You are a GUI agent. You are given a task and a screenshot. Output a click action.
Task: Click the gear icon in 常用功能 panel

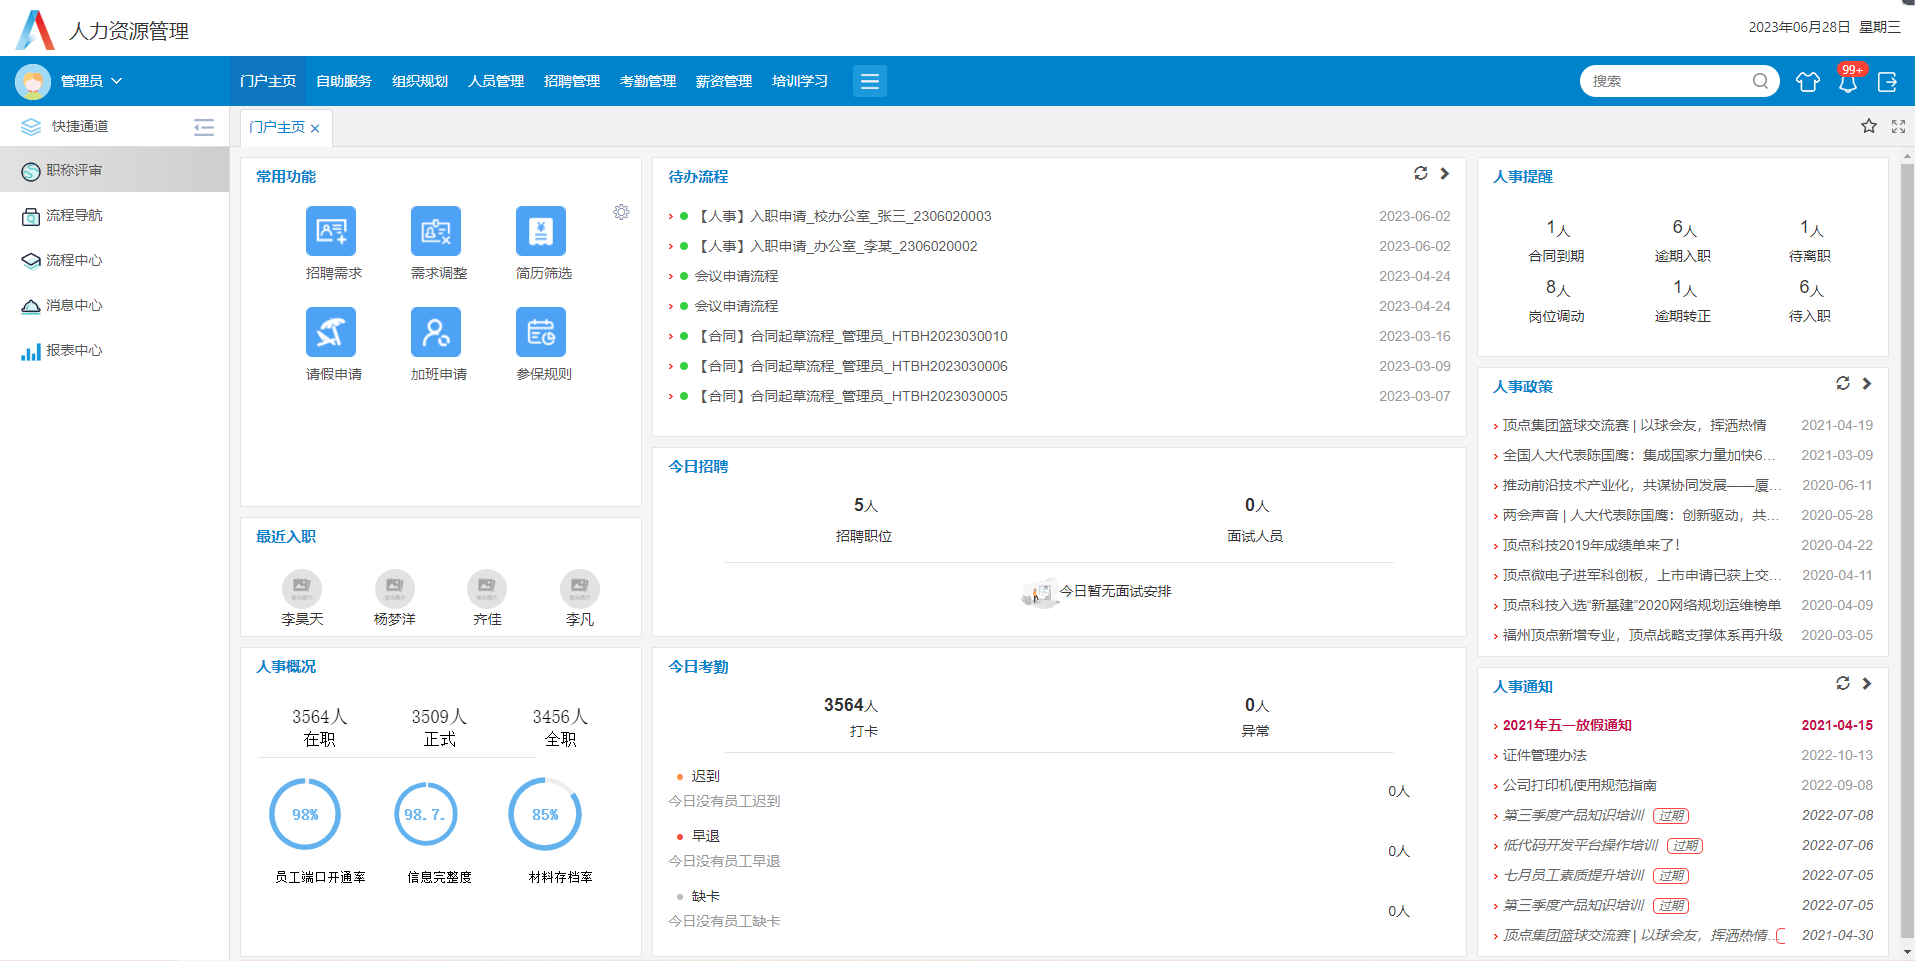pyautogui.click(x=621, y=212)
